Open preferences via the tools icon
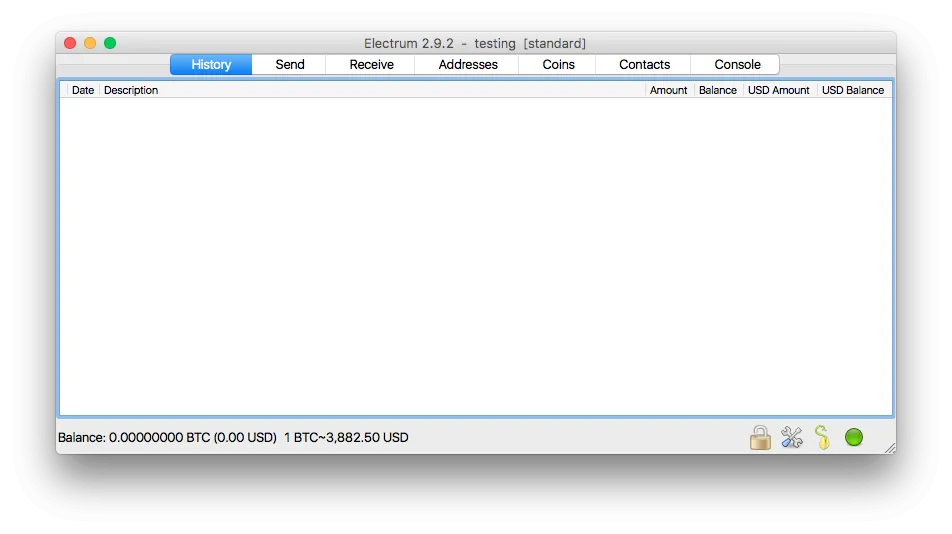 coord(792,438)
